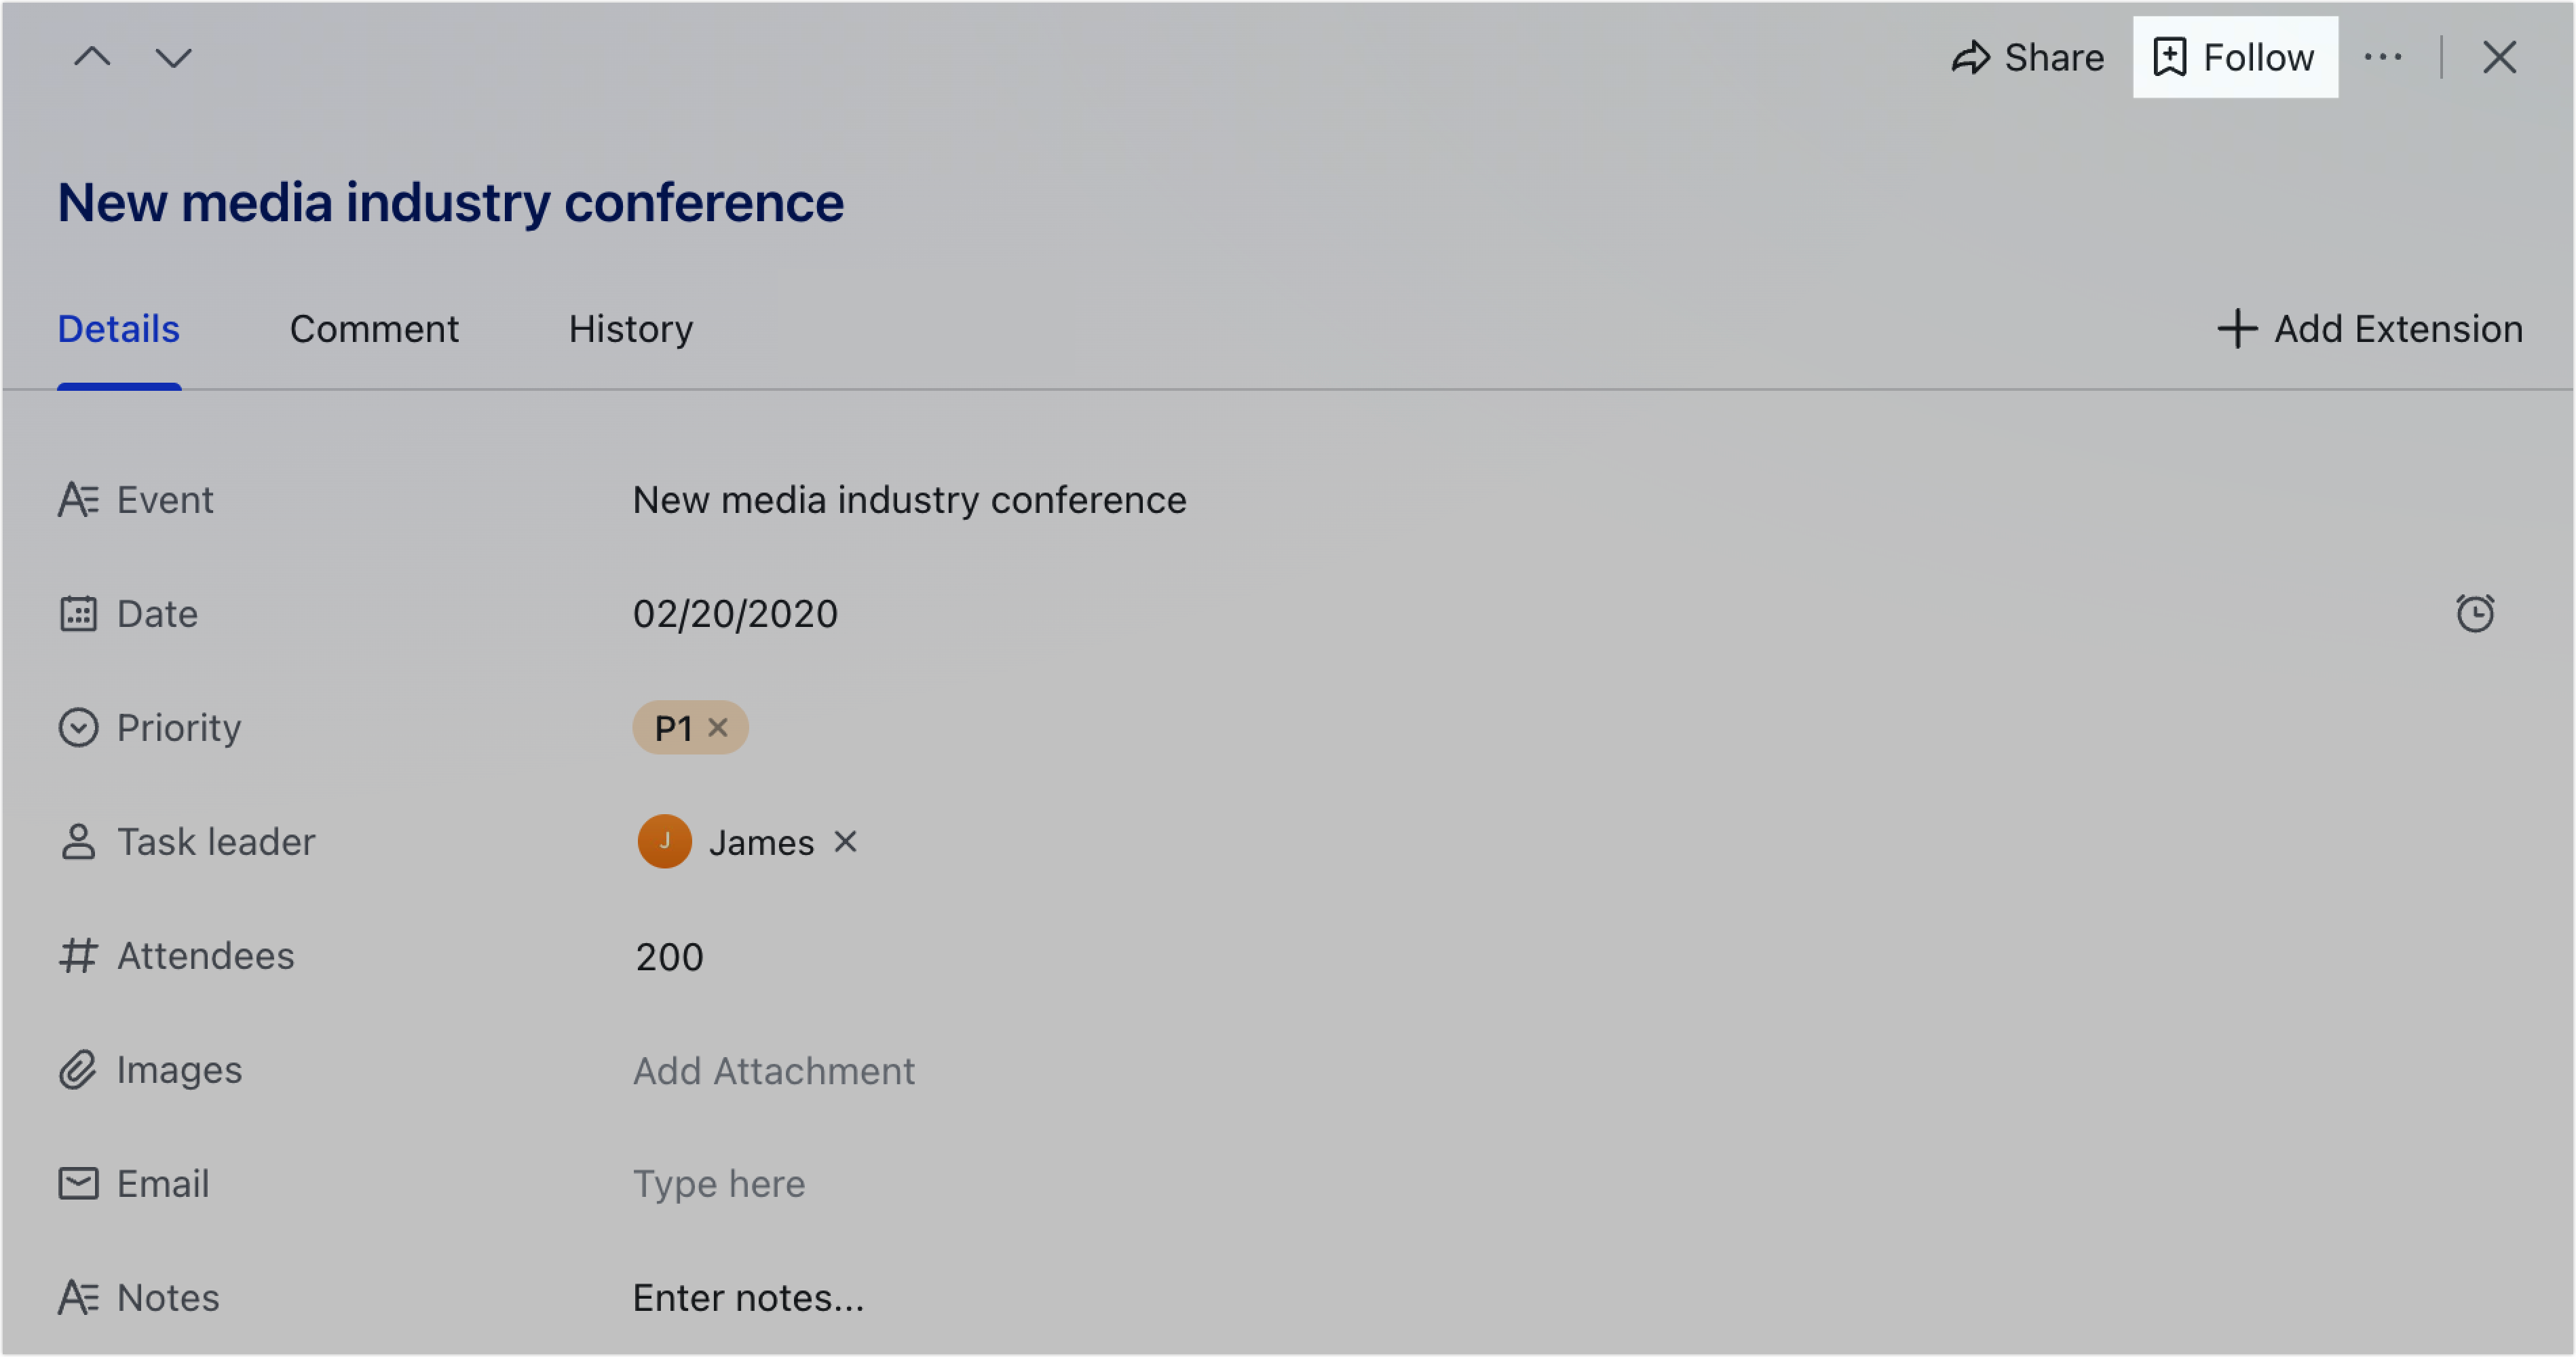
Task: Select the Details tab
Action: click(118, 329)
